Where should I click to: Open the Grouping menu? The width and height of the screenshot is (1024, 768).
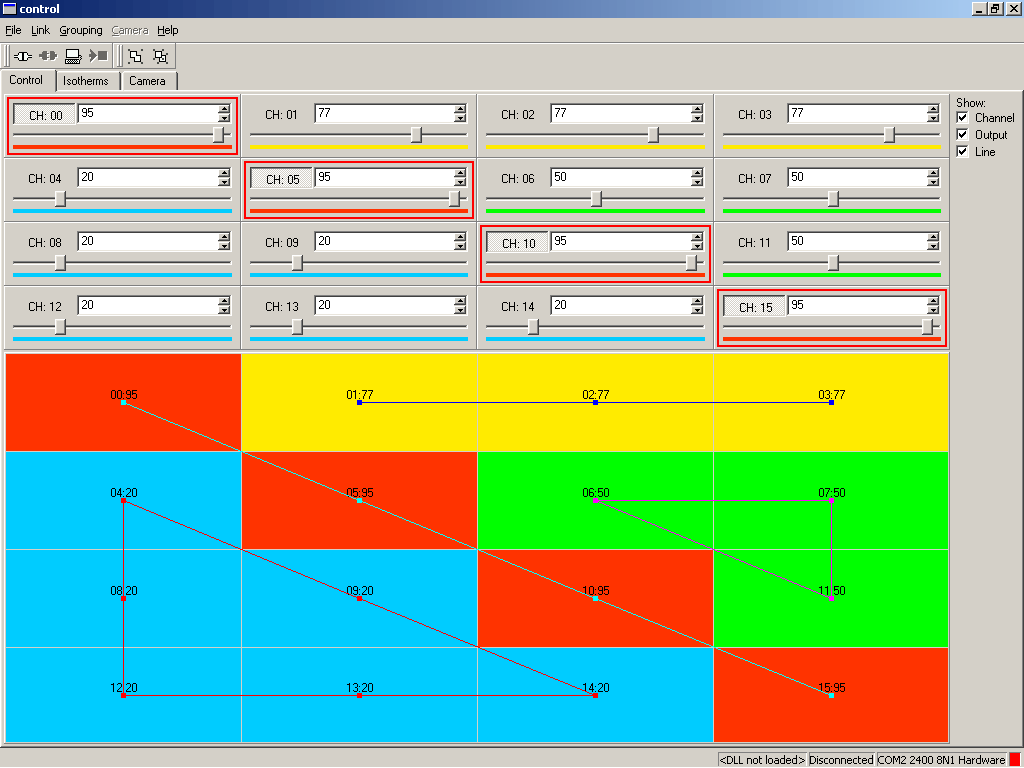coord(81,30)
